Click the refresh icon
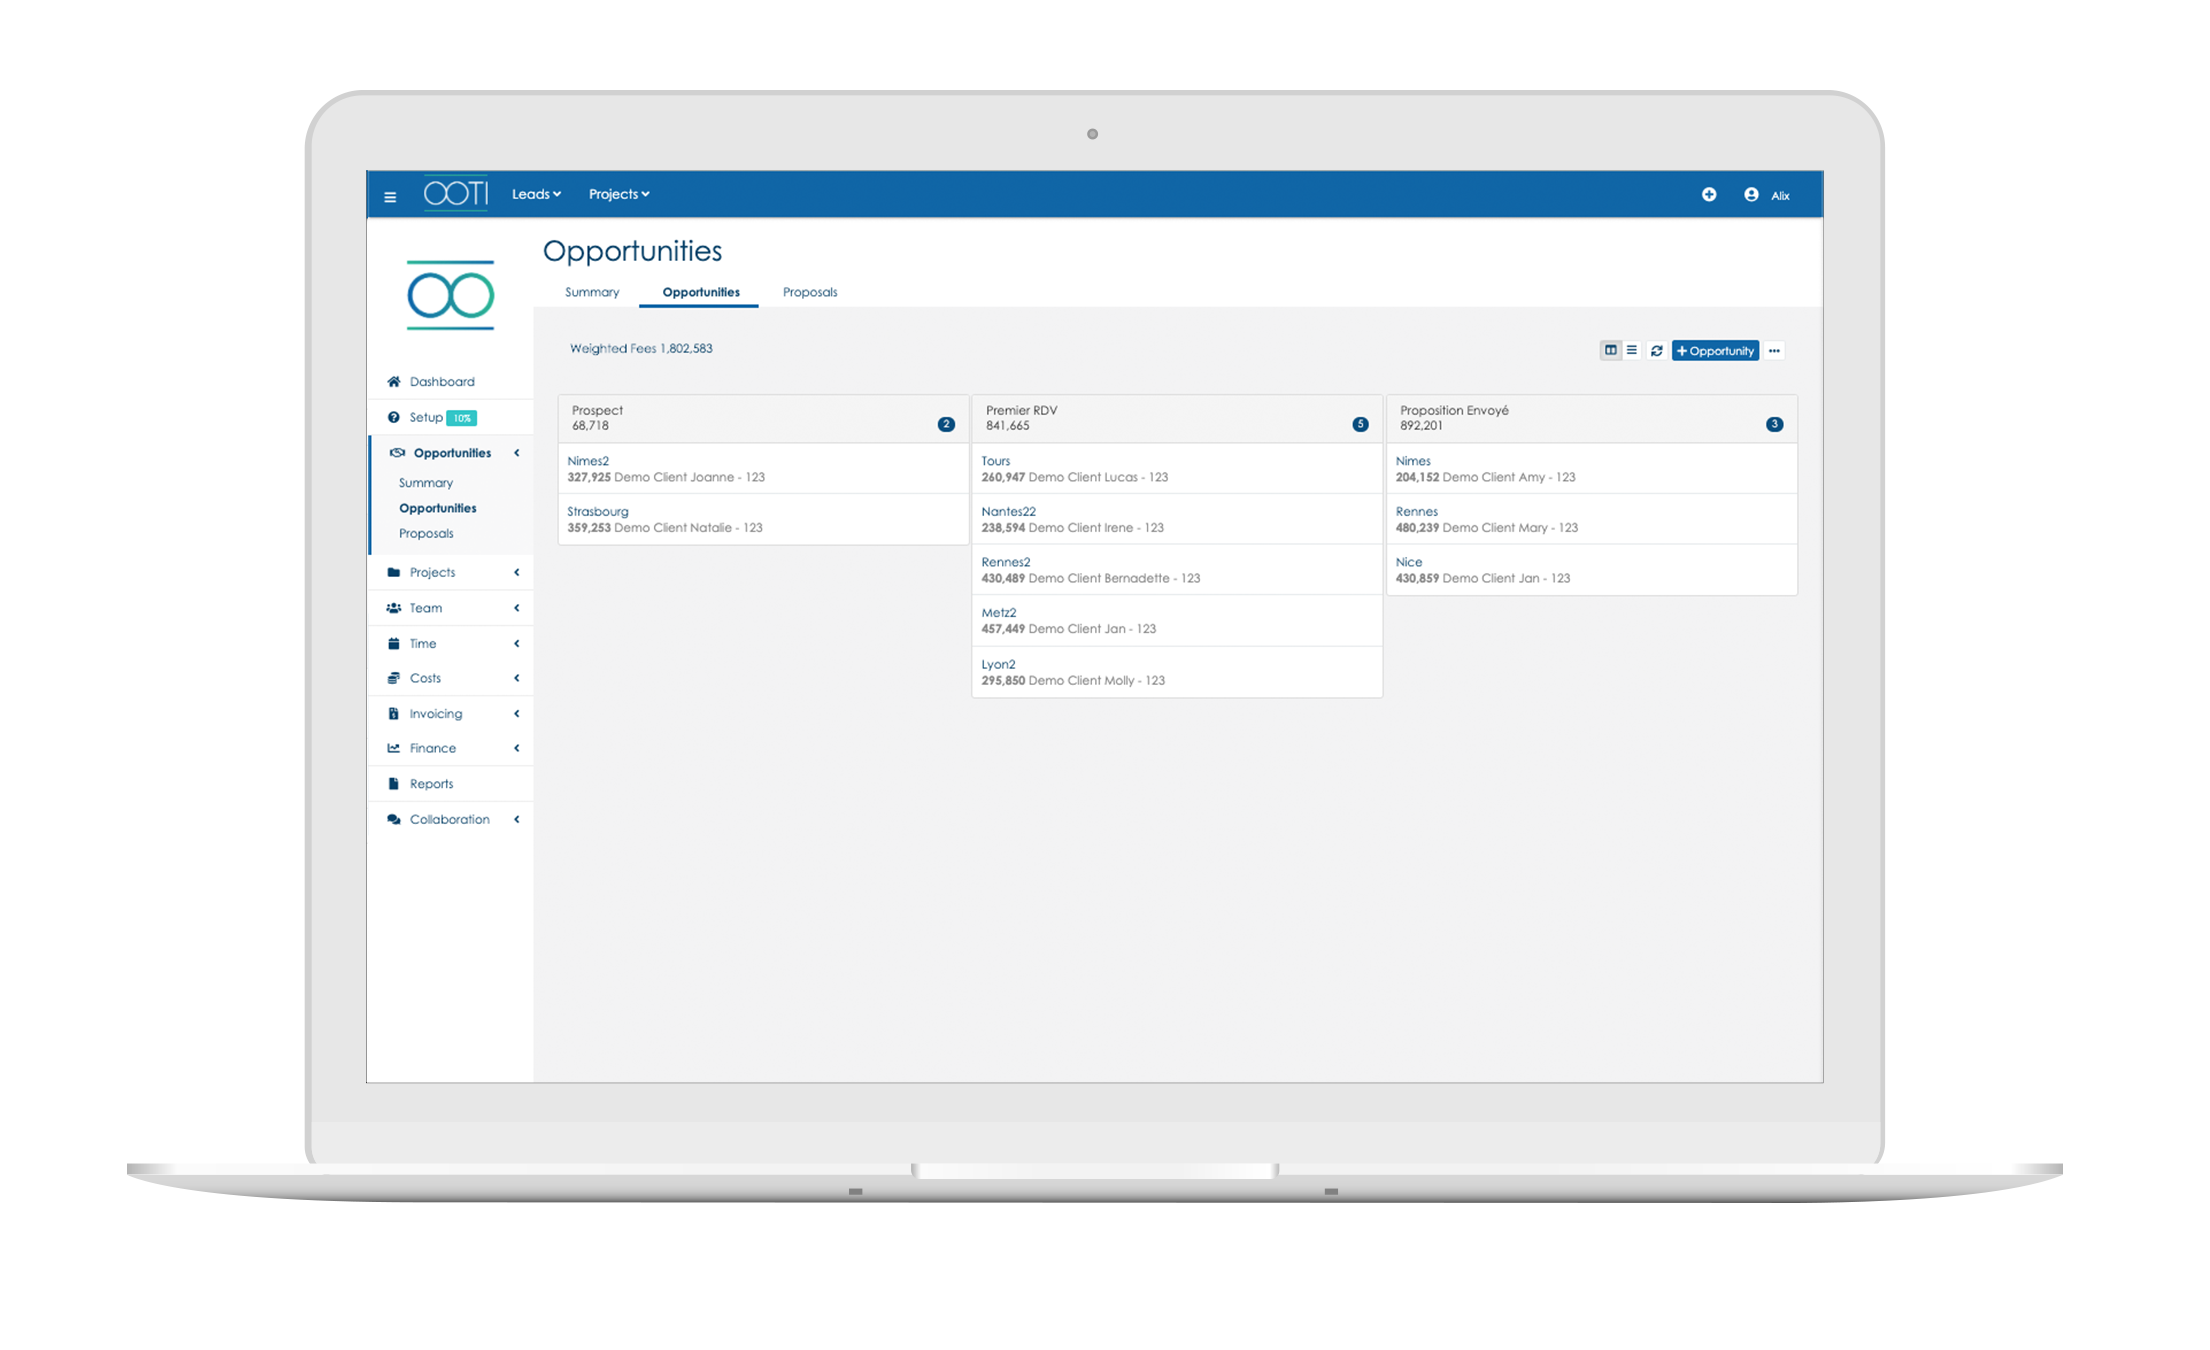Screen dimensions: 2210x1350 click(x=1657, y=350)
